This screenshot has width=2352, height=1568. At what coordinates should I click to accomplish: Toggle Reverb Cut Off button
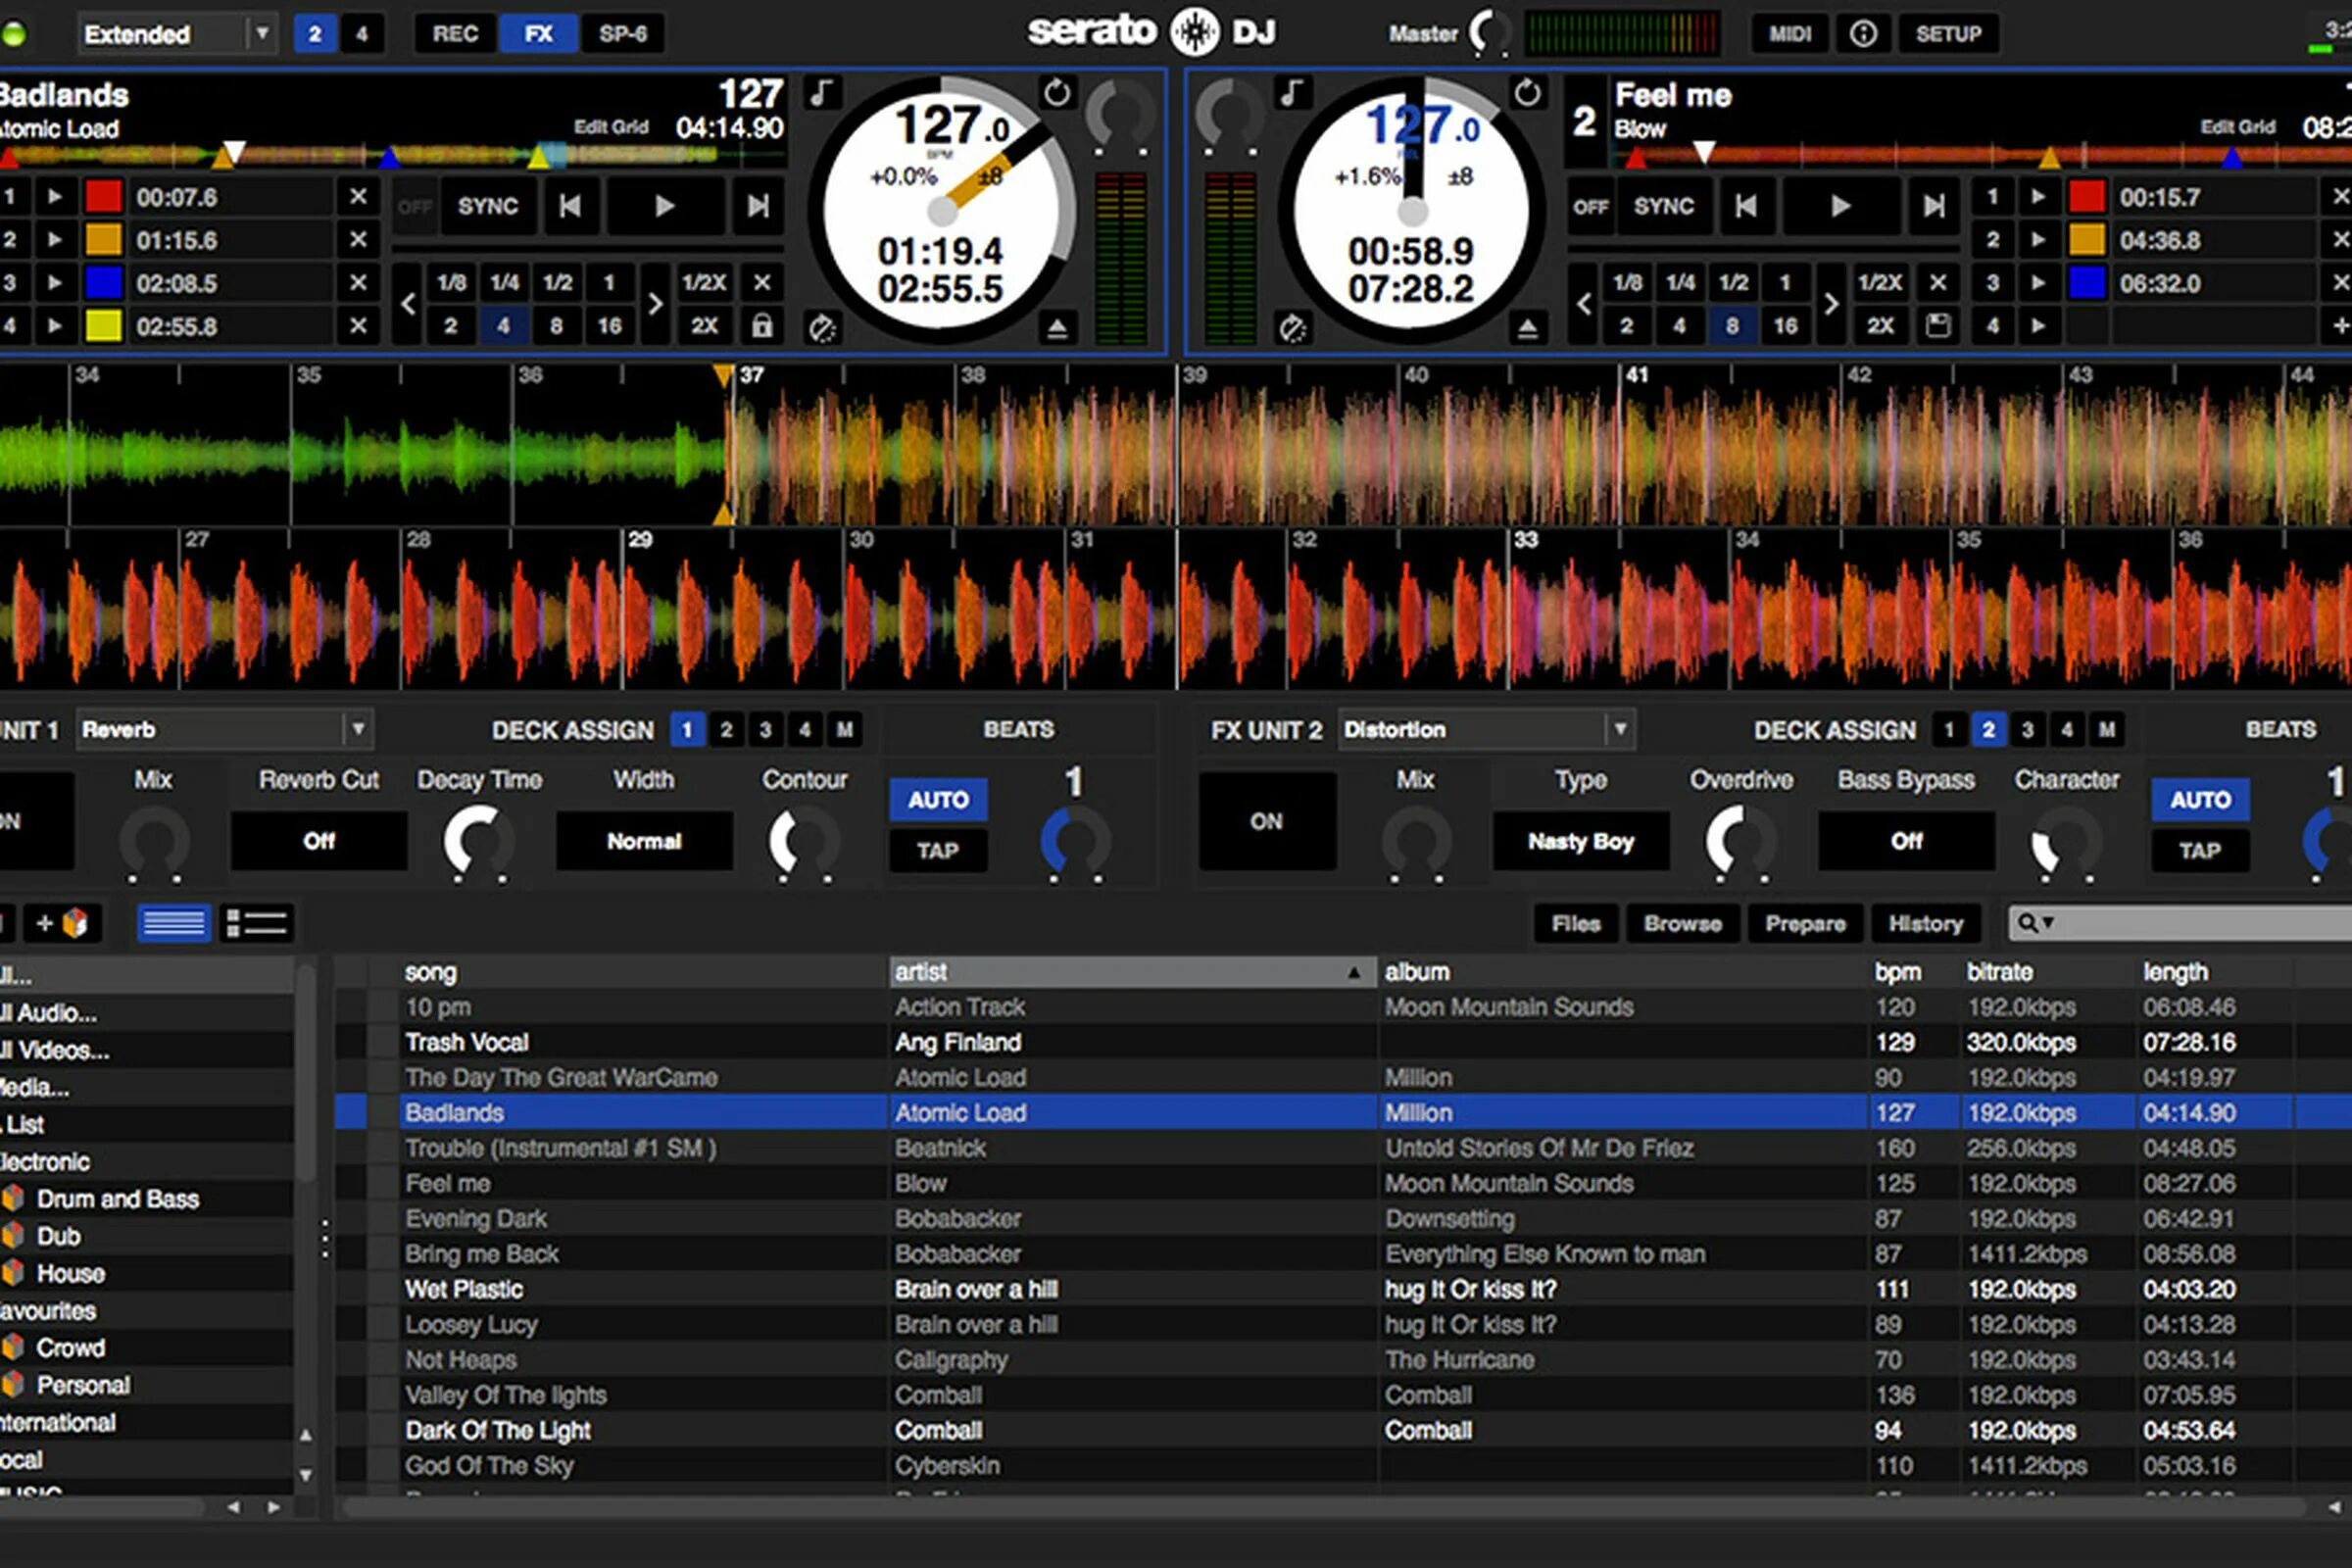(319, 841)
